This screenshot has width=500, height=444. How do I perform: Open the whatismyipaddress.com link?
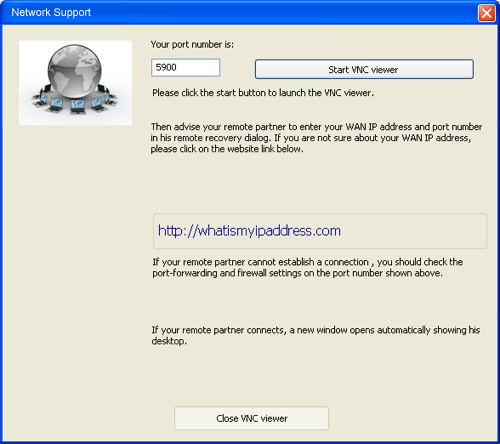click(x=249, y=231)
